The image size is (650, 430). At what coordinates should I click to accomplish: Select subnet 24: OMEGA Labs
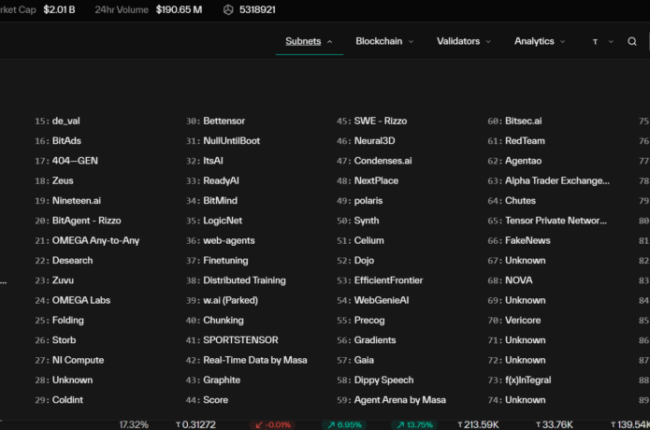[x=73, y=300]
